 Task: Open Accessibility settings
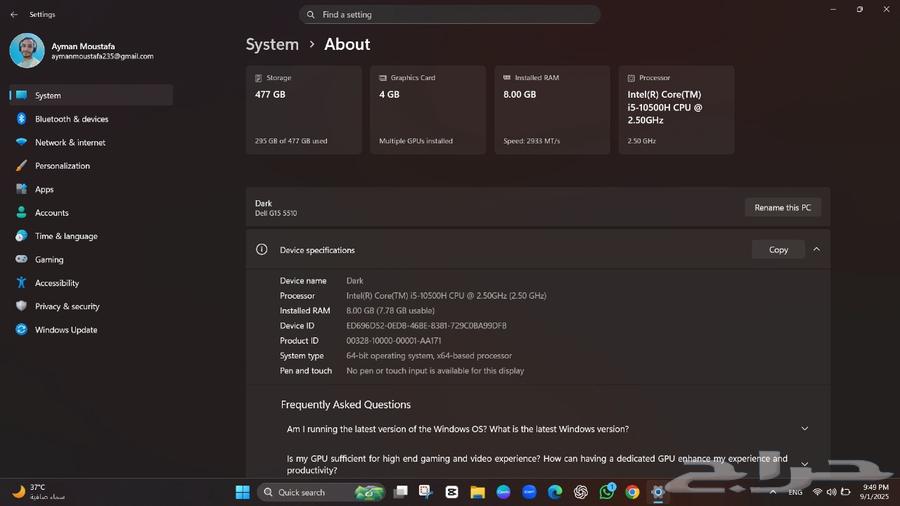point(91,283)
